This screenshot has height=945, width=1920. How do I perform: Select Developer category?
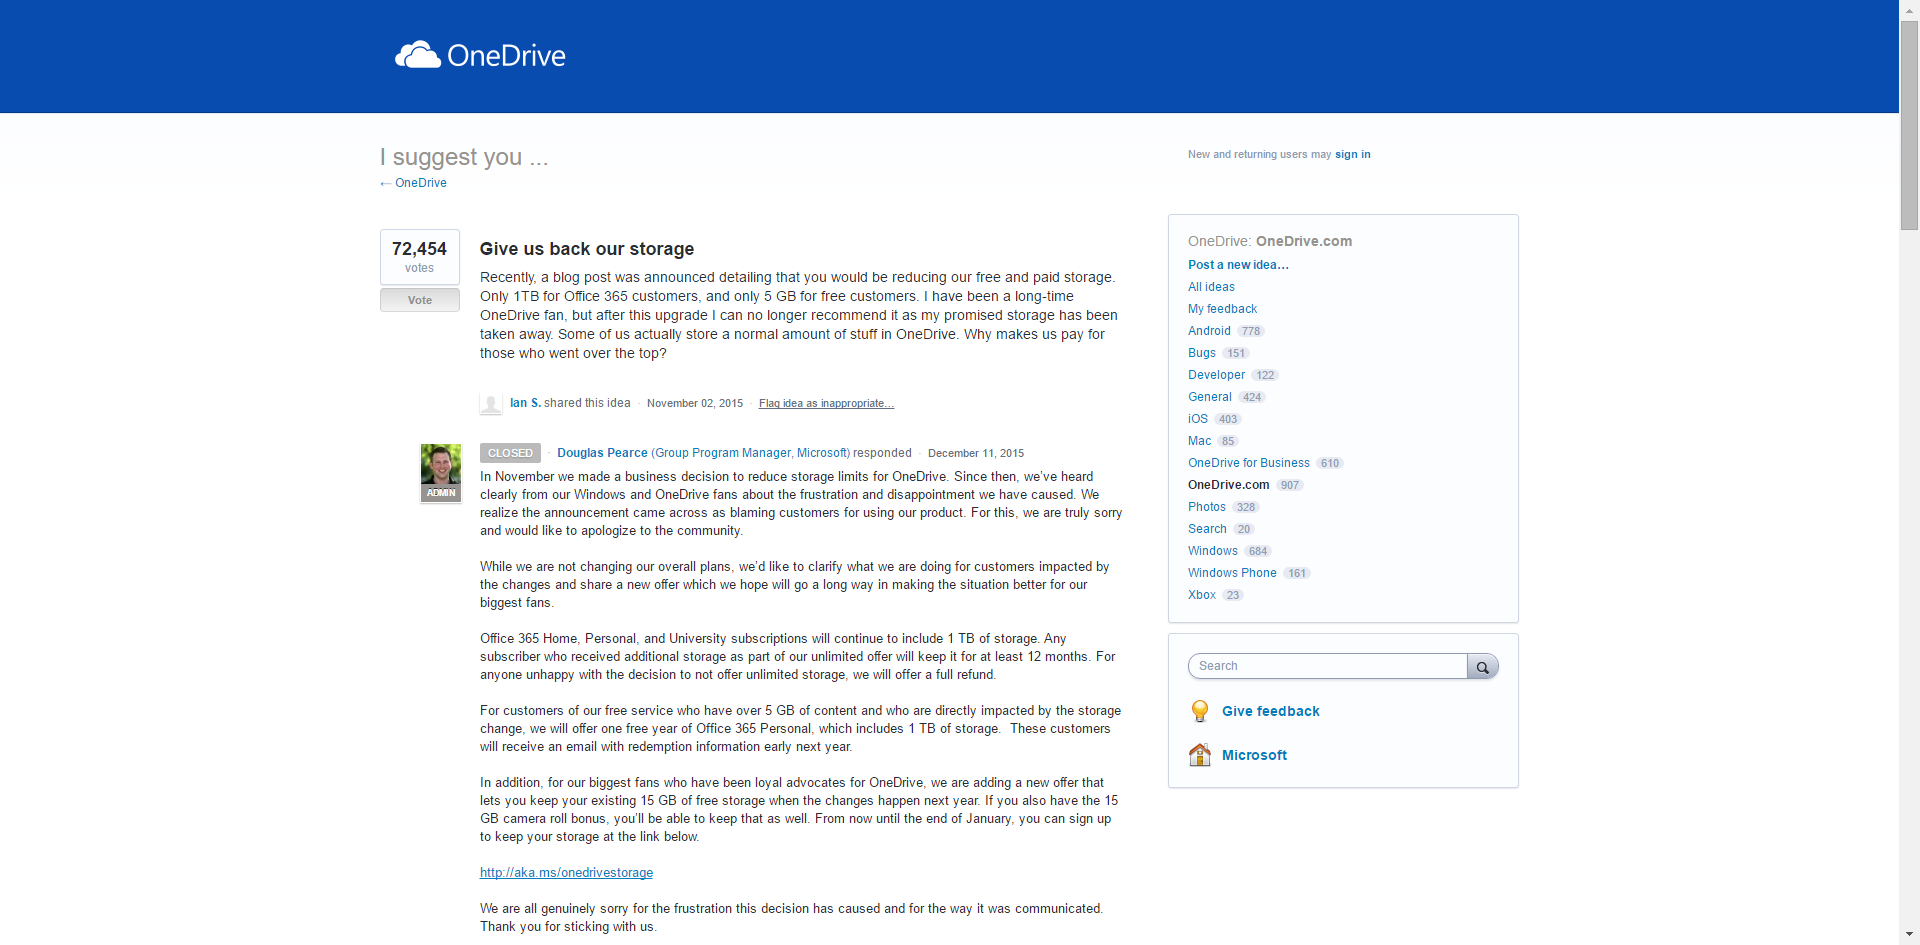click(1216, 375)
